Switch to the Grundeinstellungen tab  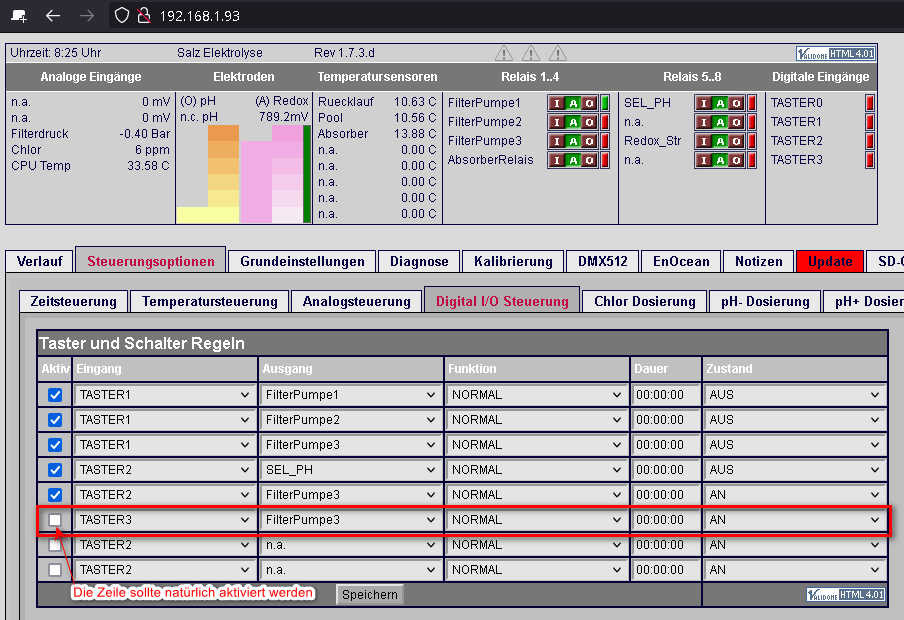point(302,261)
